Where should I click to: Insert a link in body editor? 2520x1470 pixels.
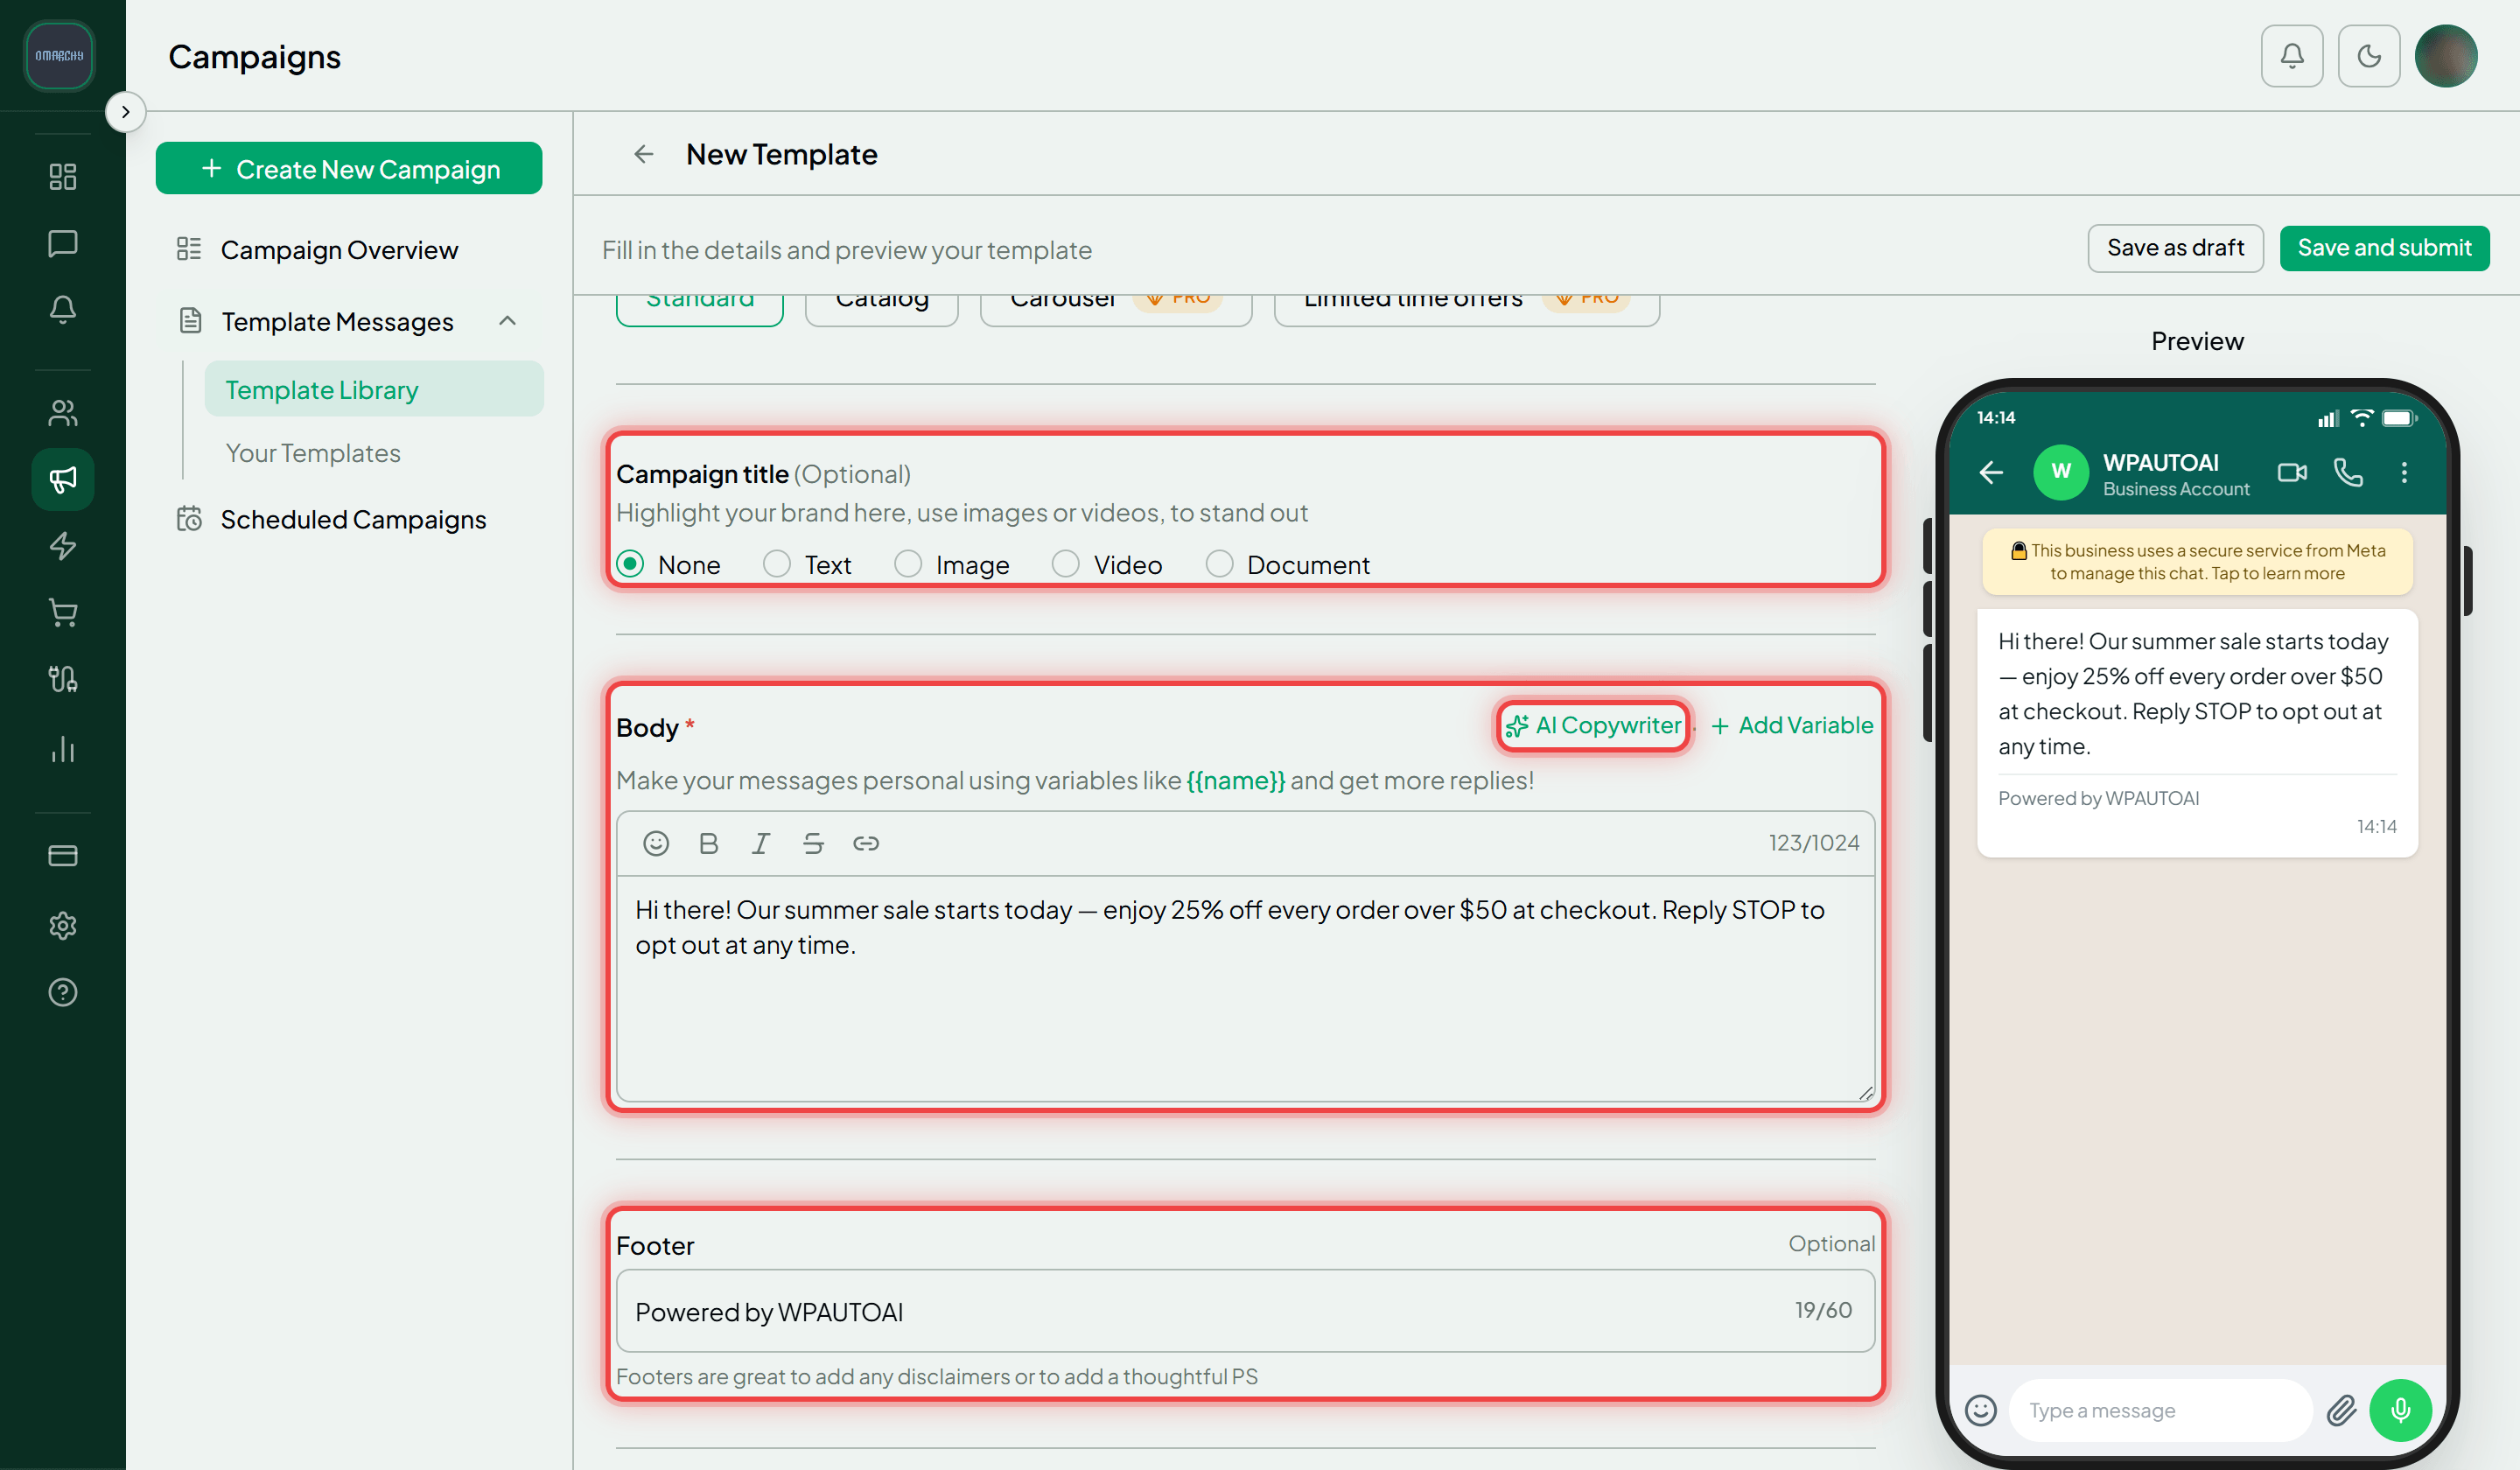pos(865,843)
